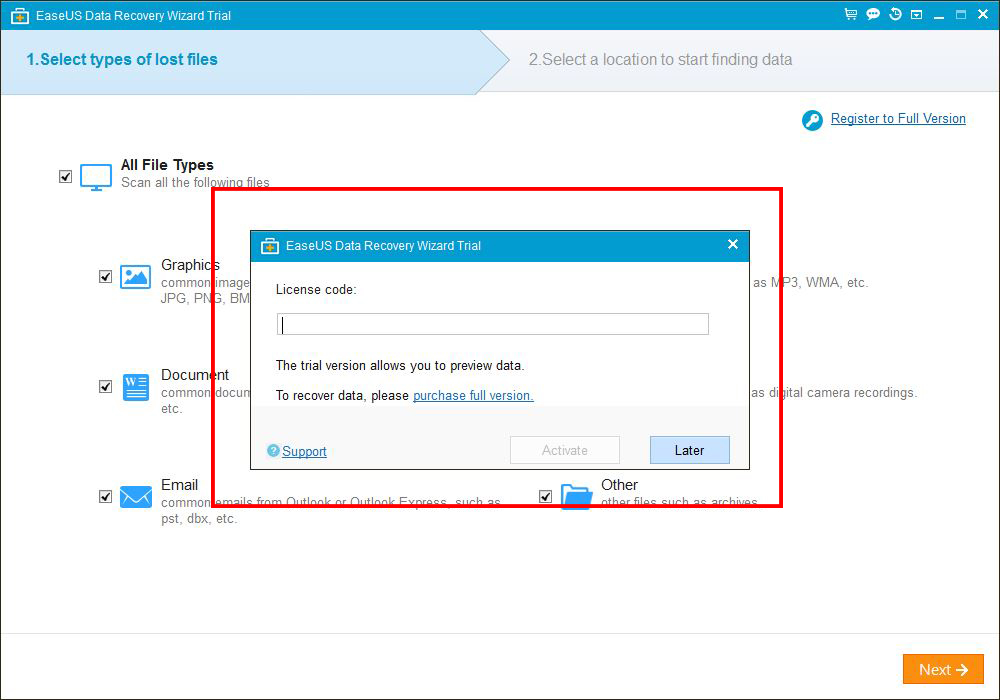The width and height of the screenshot is (1000, 700).
Task: Click the EaseUS logo in the license dialog
Action: click(270, 246)
